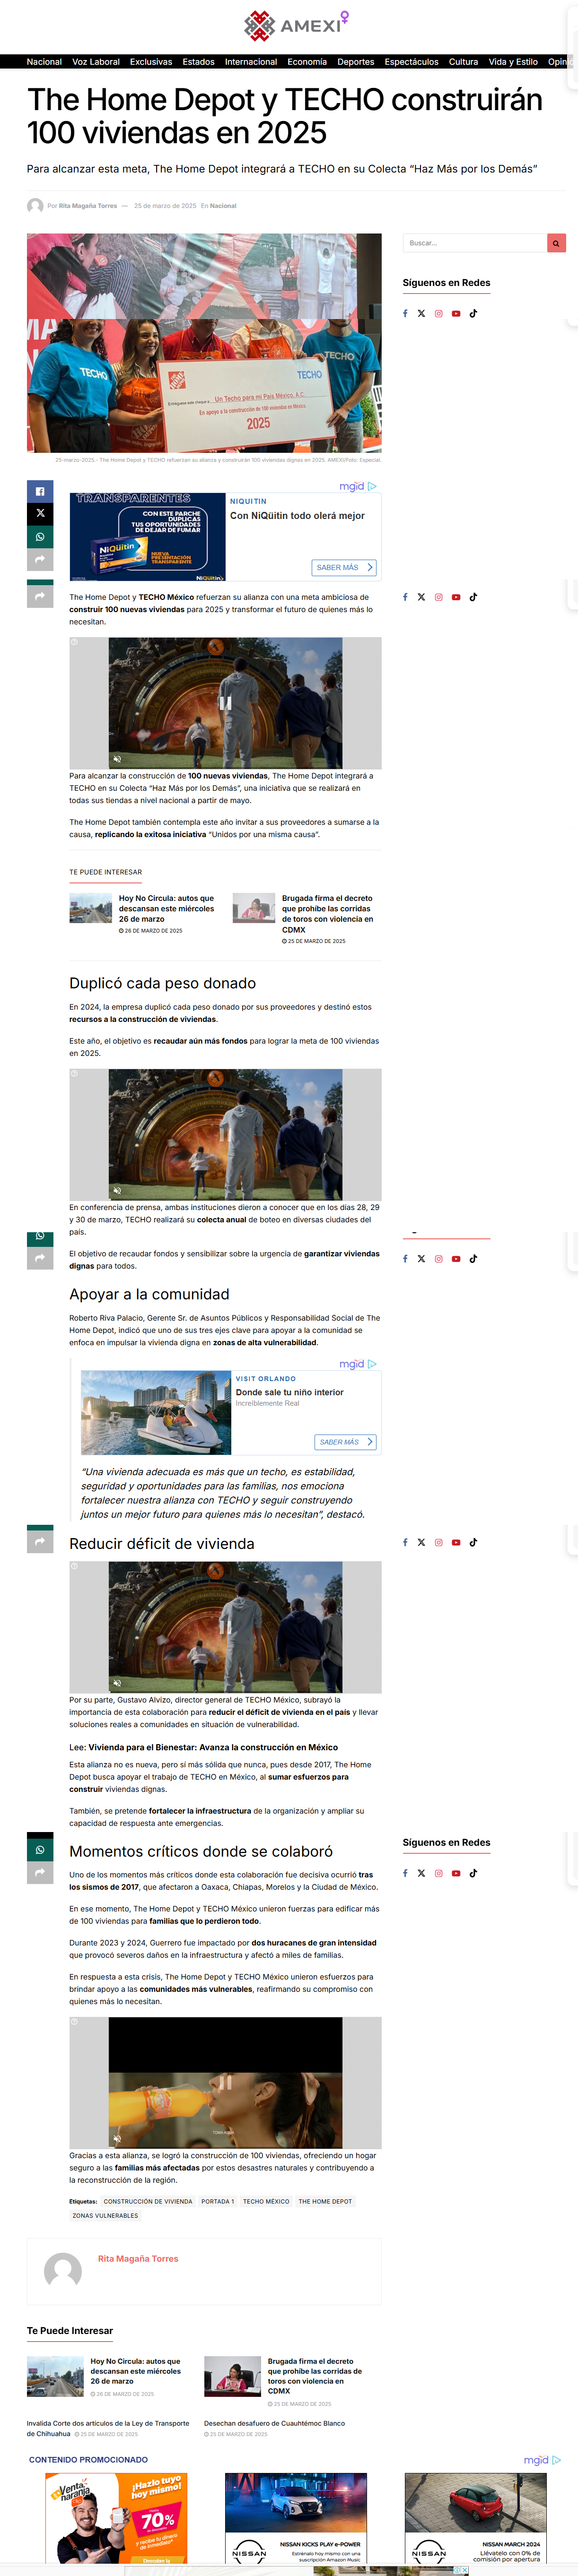
Task: Open Visit Orlando swan boat ad image
Action: 157,1413
